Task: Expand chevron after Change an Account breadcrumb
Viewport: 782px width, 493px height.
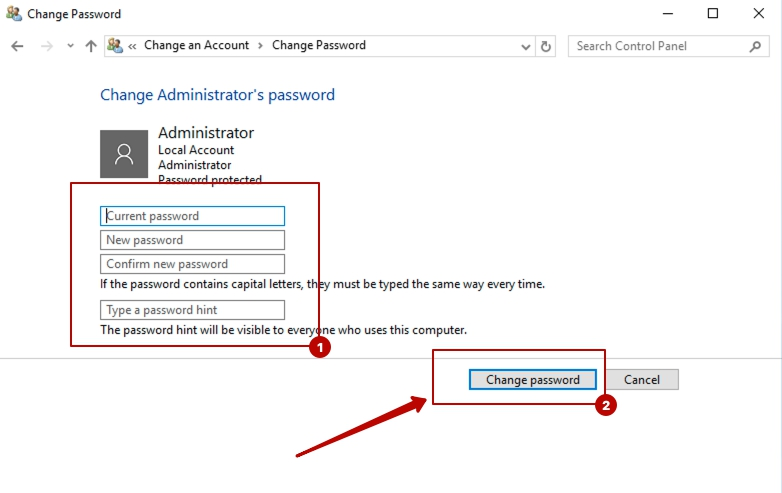Action: pyautogui.click(x=261, y=46)
